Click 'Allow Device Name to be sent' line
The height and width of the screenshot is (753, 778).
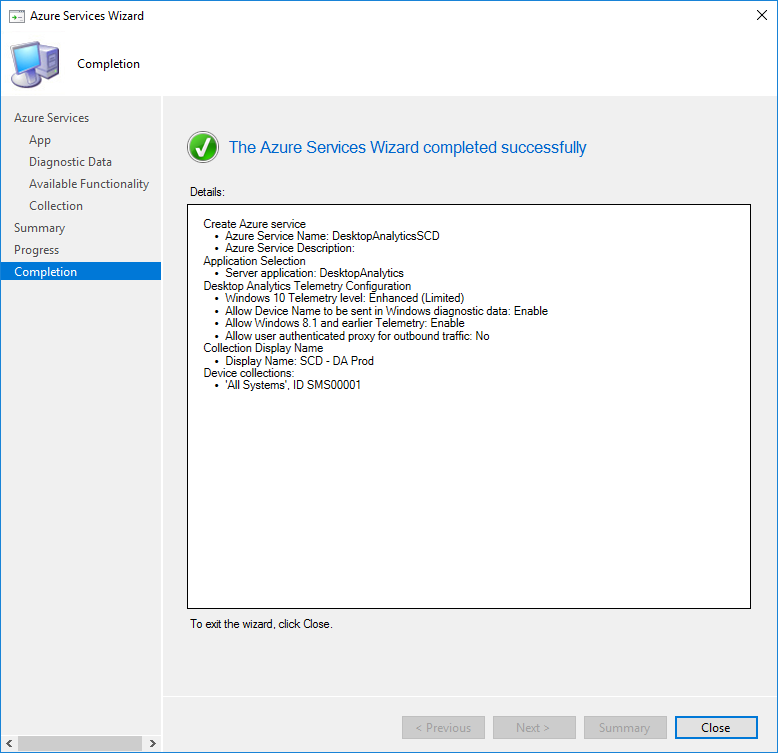coord(386,311)
